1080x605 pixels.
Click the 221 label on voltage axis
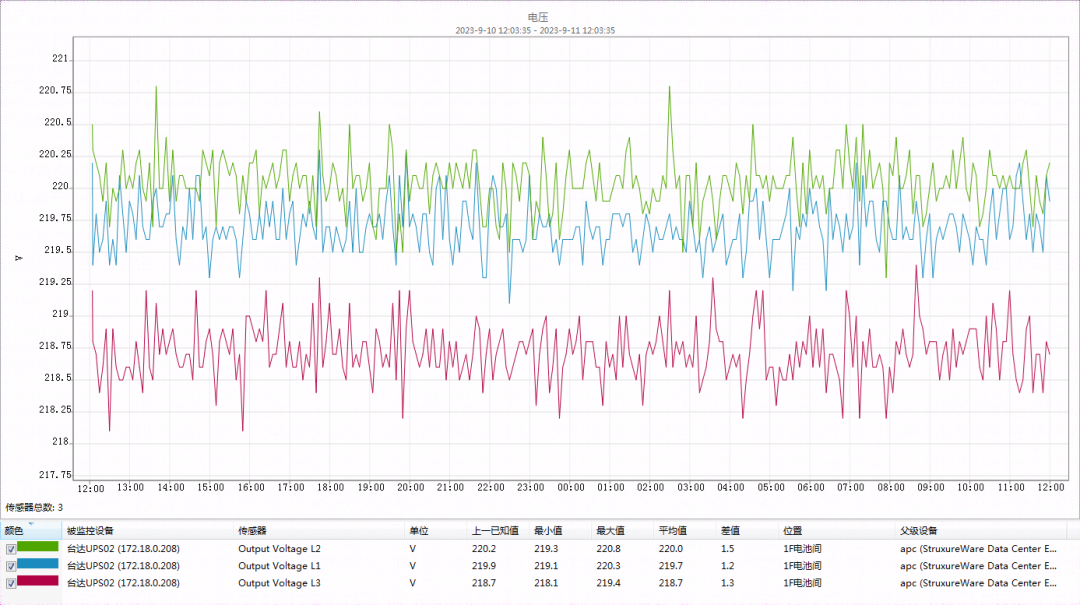click(x=61, y=59)
